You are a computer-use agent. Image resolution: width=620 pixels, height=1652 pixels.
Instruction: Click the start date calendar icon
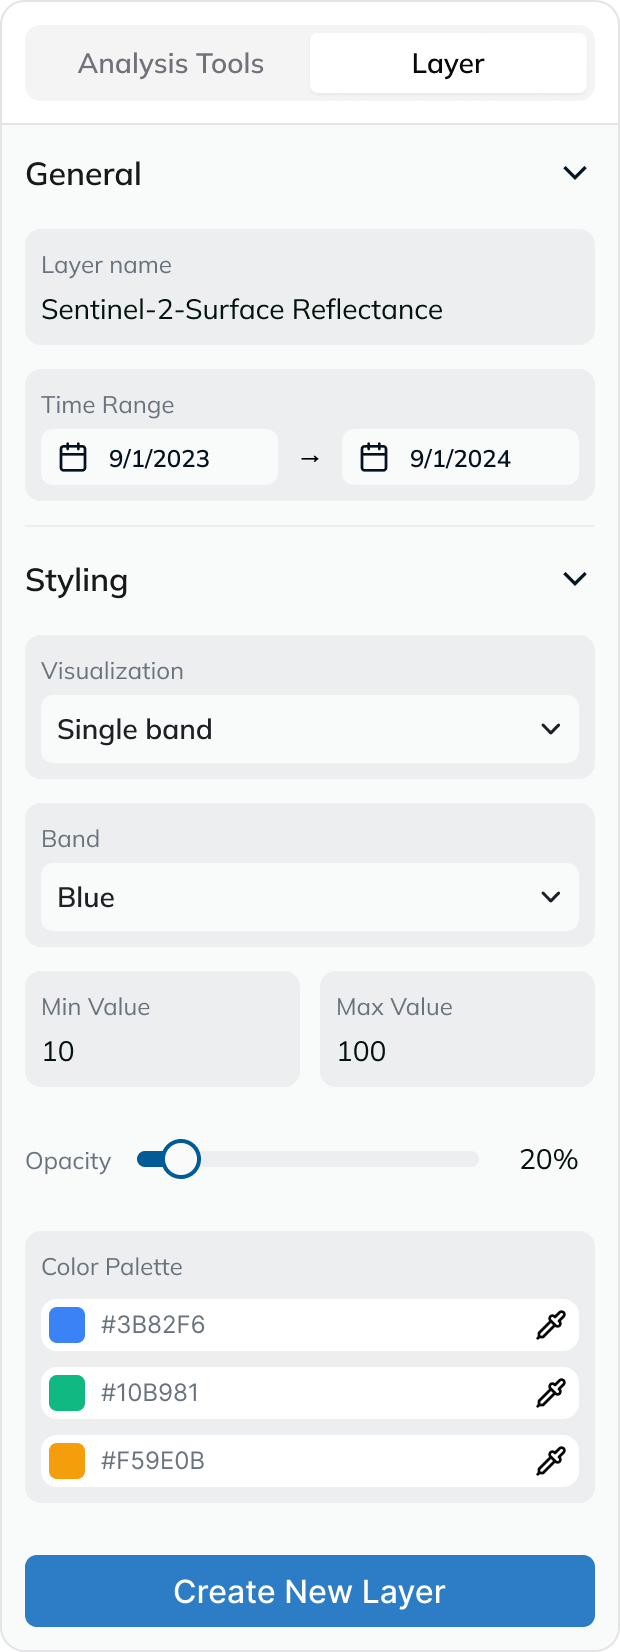click(x=73, y=458)
